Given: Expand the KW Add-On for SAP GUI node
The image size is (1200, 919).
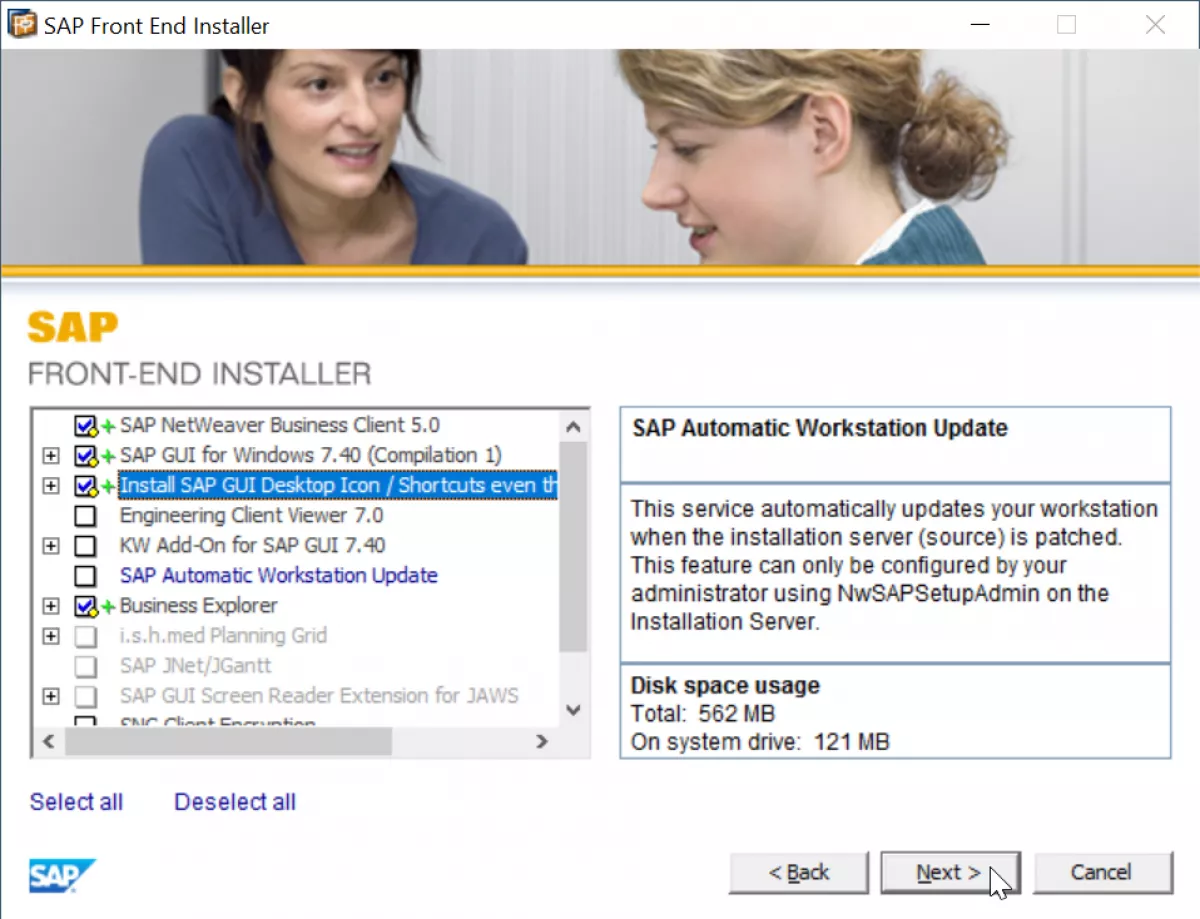Looking at the screenshot, I should click(x=51, y=546).
